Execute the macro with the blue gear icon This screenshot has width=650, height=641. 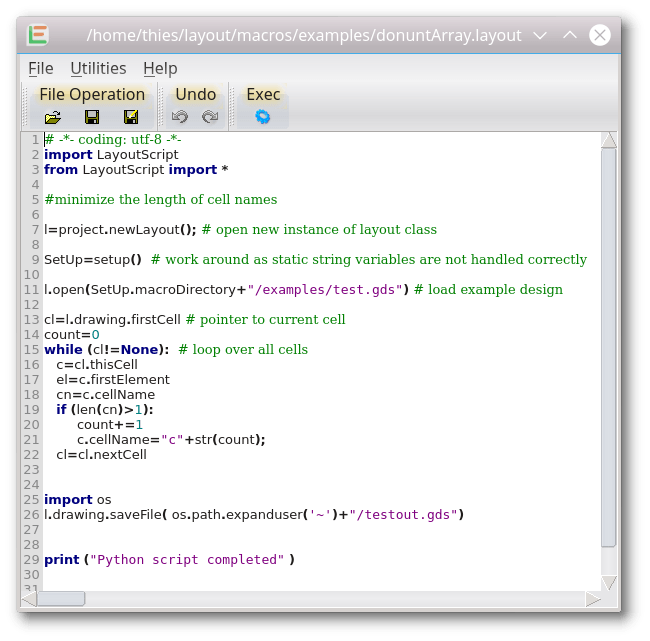click(x=263, y=117)
